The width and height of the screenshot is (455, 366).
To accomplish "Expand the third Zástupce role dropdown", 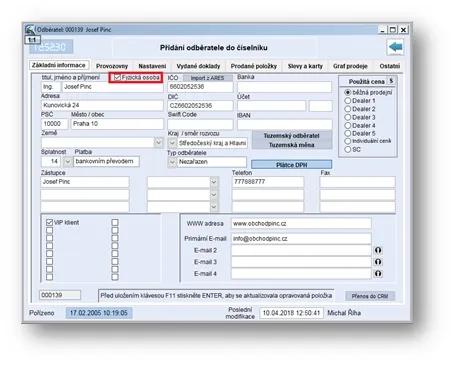I will (214, 207).
